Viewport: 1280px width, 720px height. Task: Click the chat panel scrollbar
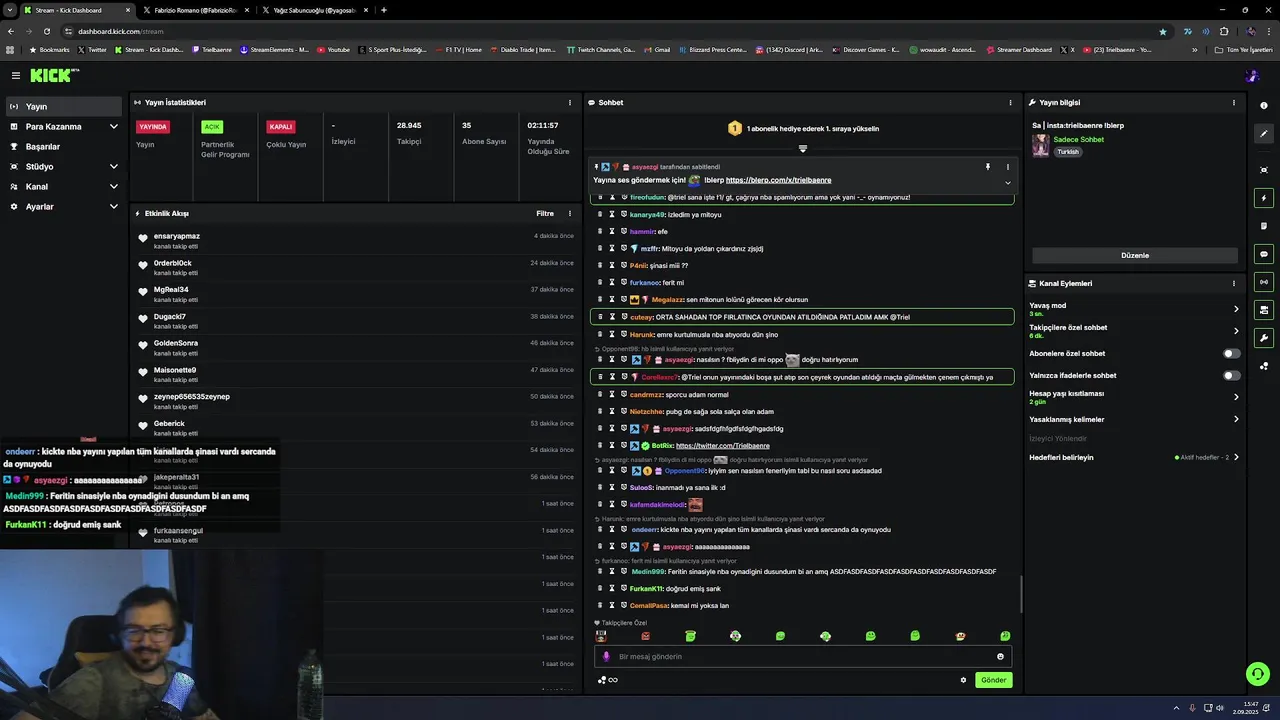[1021, 594]
